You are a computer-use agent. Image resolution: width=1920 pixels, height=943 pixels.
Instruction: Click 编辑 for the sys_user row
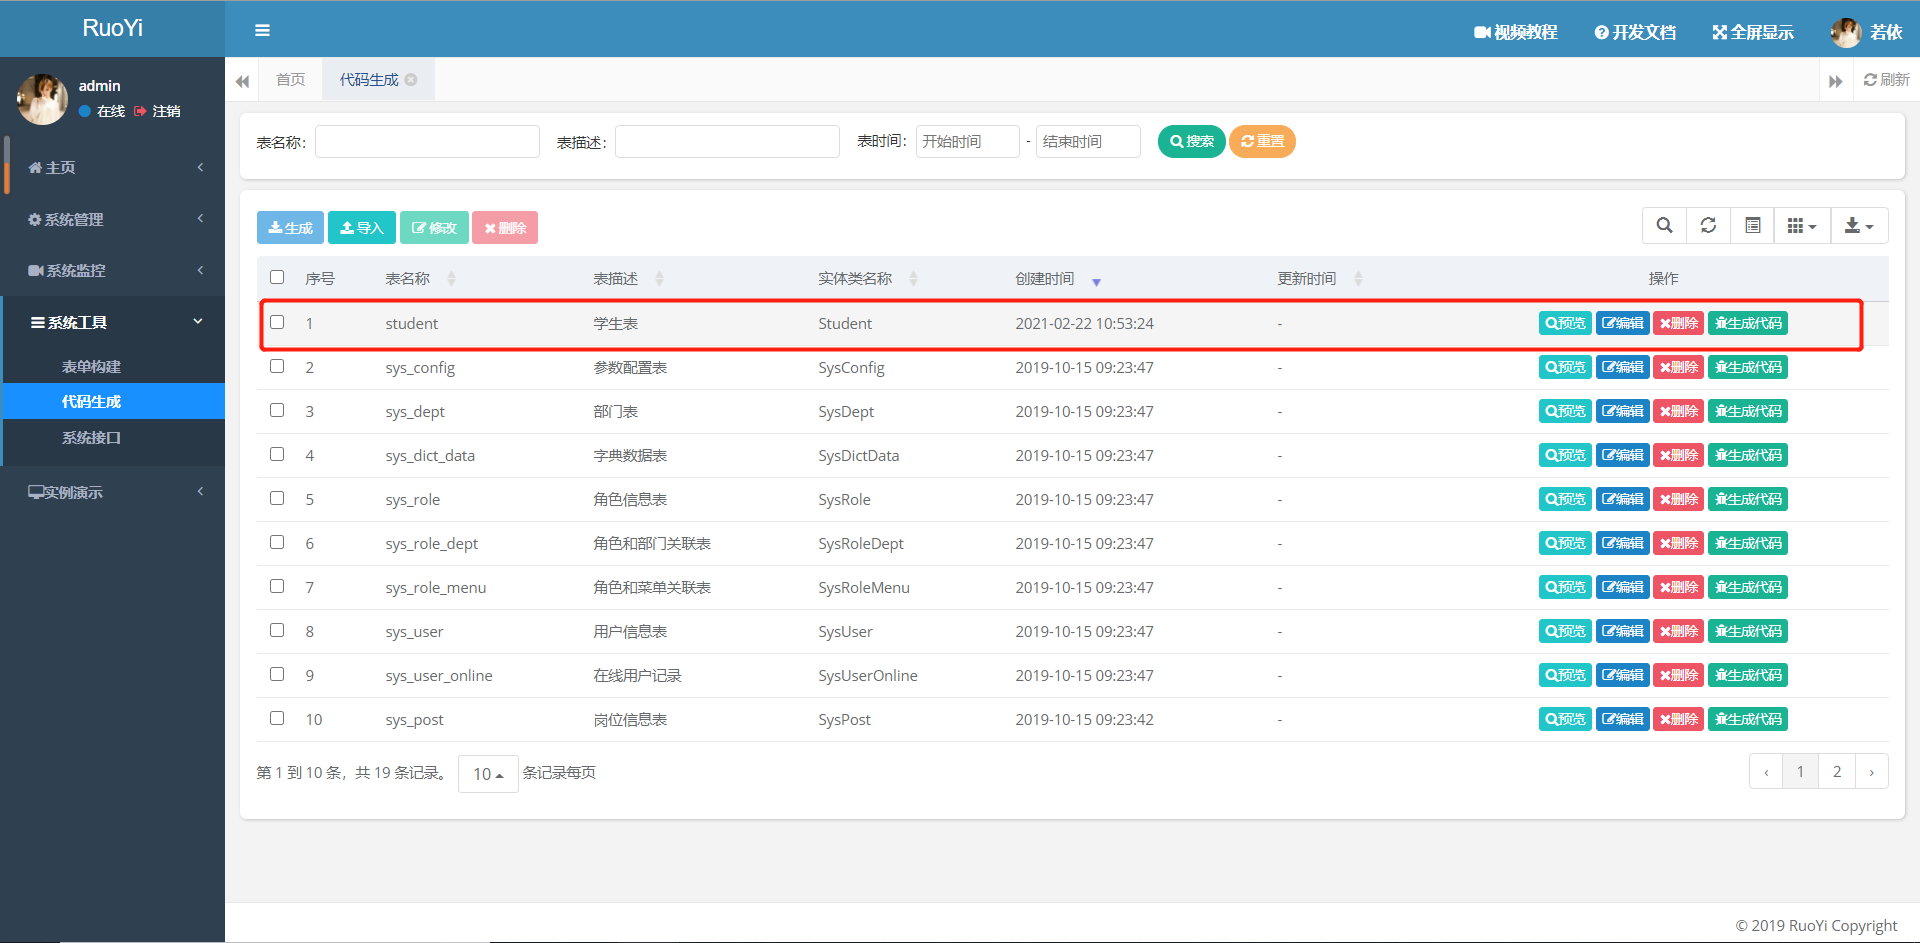(1623, 631)
